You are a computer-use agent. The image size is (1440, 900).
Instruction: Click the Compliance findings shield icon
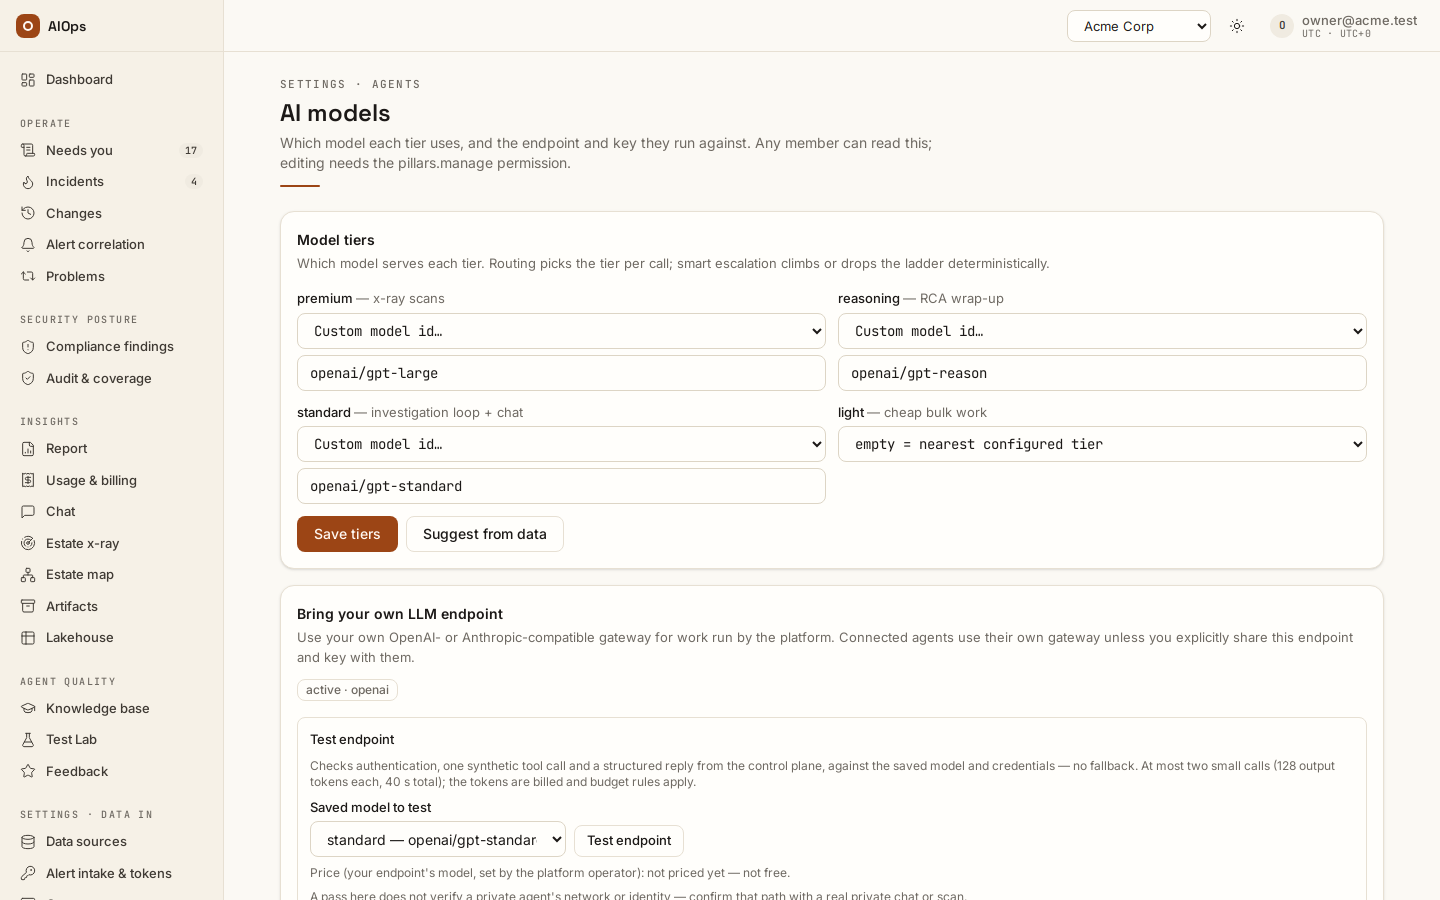28,346
